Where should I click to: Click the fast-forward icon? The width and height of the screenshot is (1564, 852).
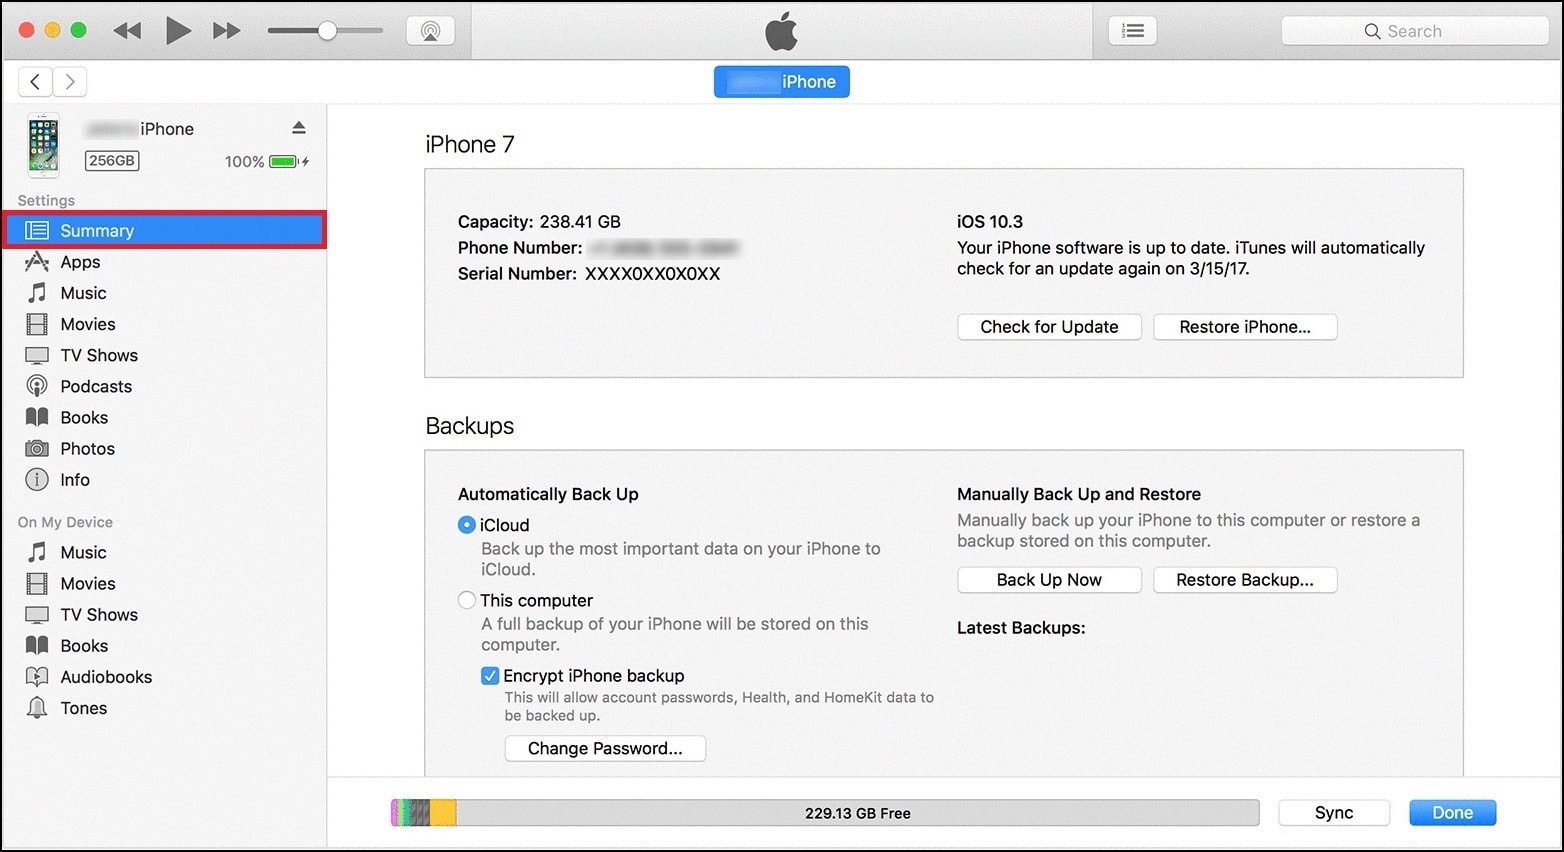tap(227, 31)
